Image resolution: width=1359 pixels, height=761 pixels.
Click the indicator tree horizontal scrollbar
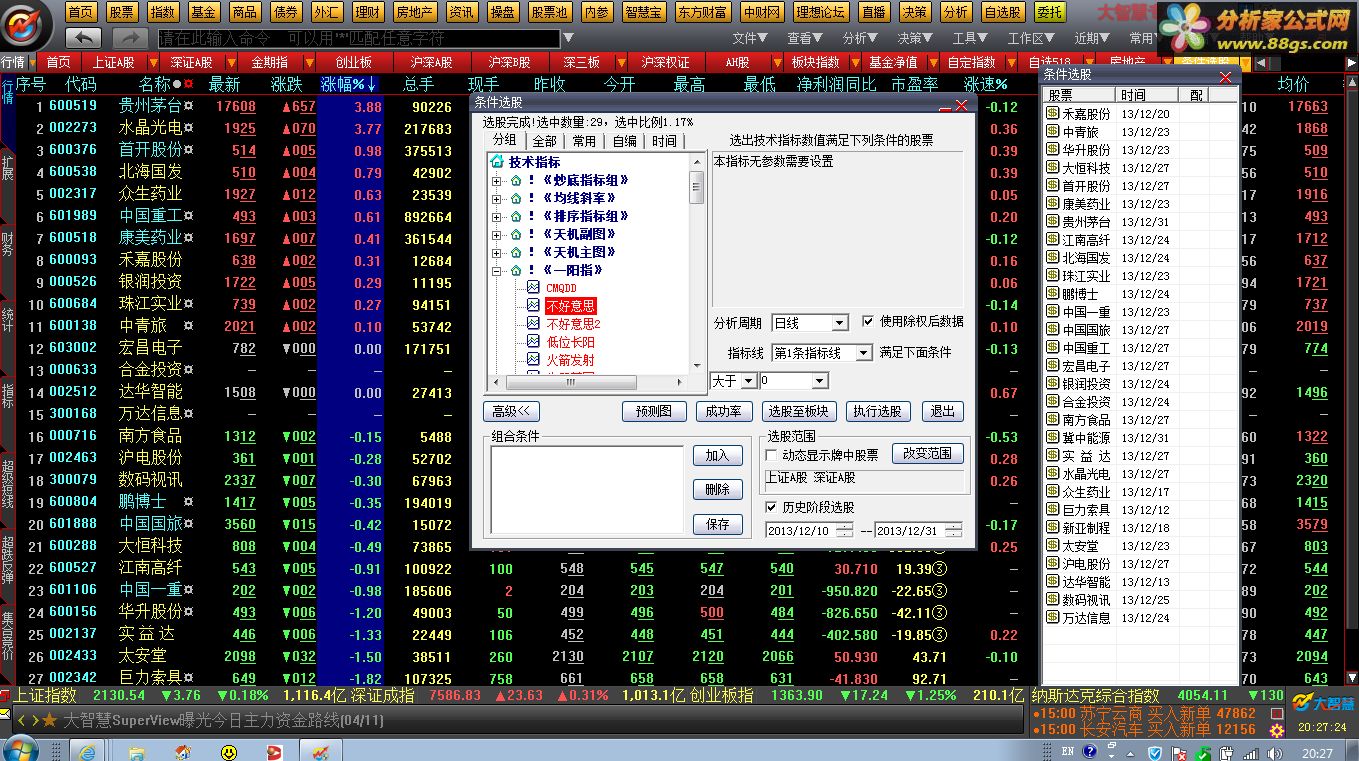tap(589, 383)
